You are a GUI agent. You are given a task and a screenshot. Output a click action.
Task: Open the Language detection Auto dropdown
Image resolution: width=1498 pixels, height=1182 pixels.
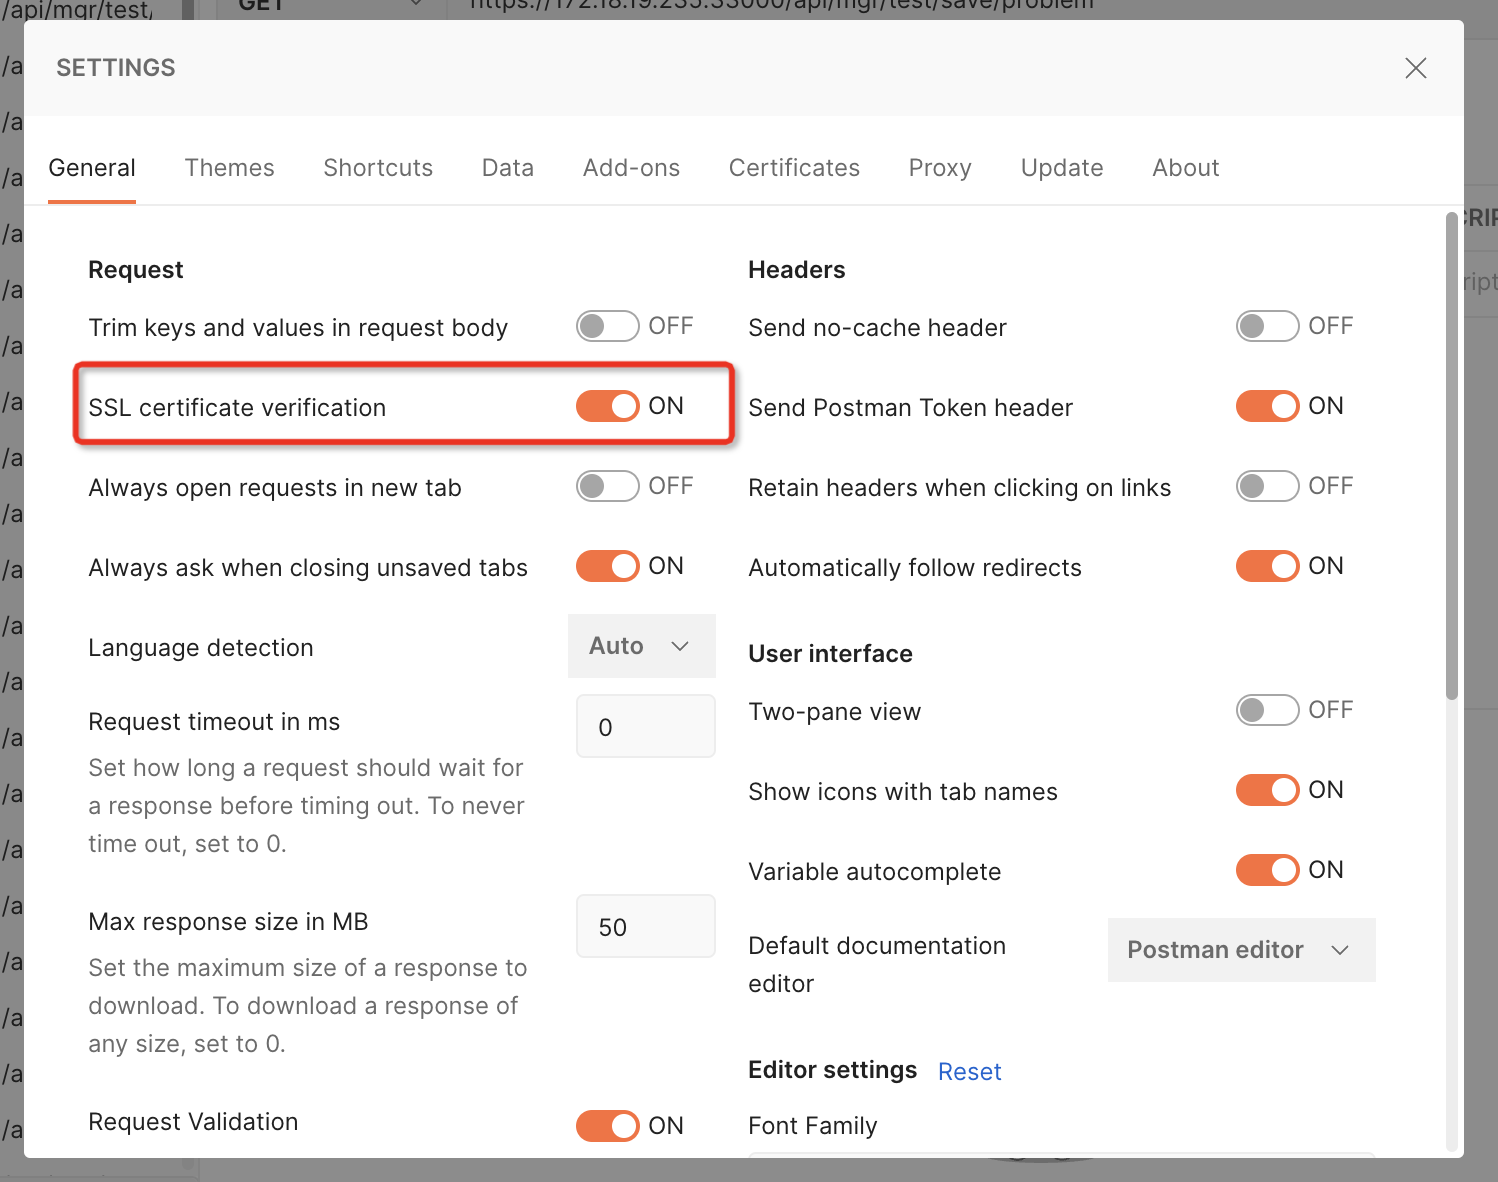click(x=641, y=646)
